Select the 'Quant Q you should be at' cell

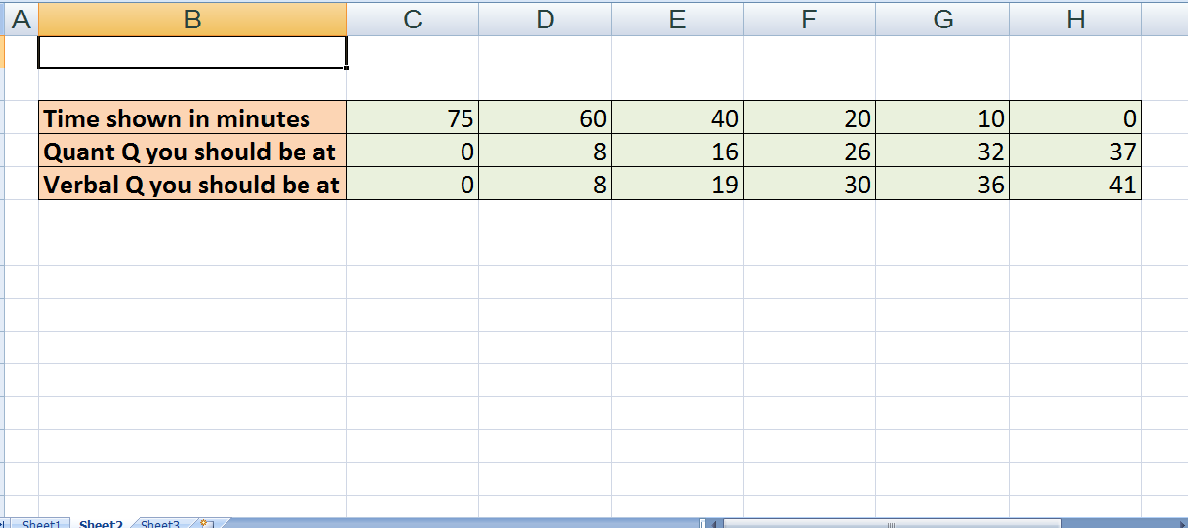[x=192, y=151]
